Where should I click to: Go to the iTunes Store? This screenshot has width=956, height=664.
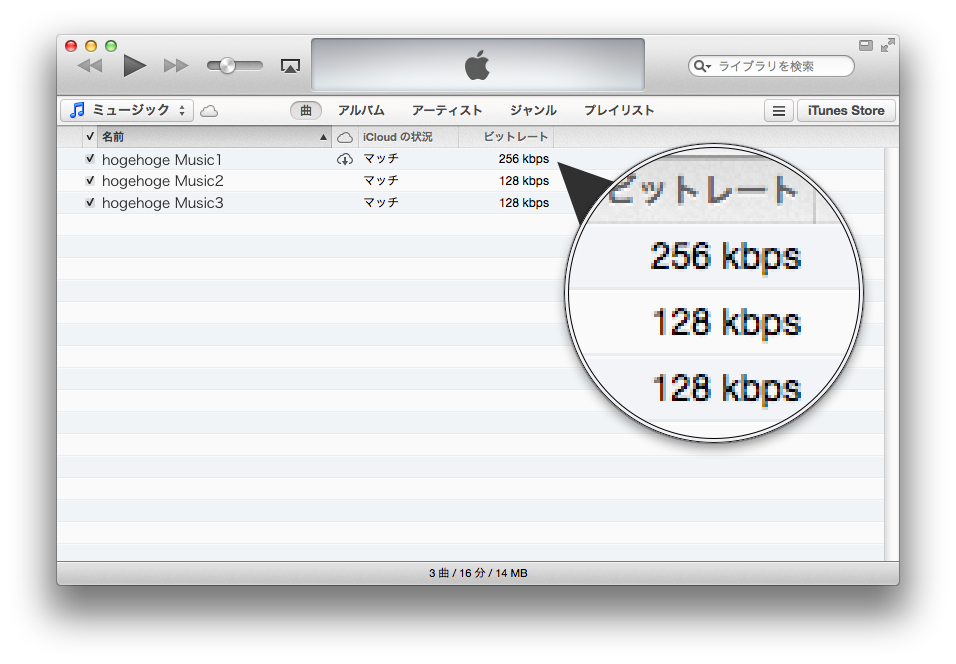[846, 111]
